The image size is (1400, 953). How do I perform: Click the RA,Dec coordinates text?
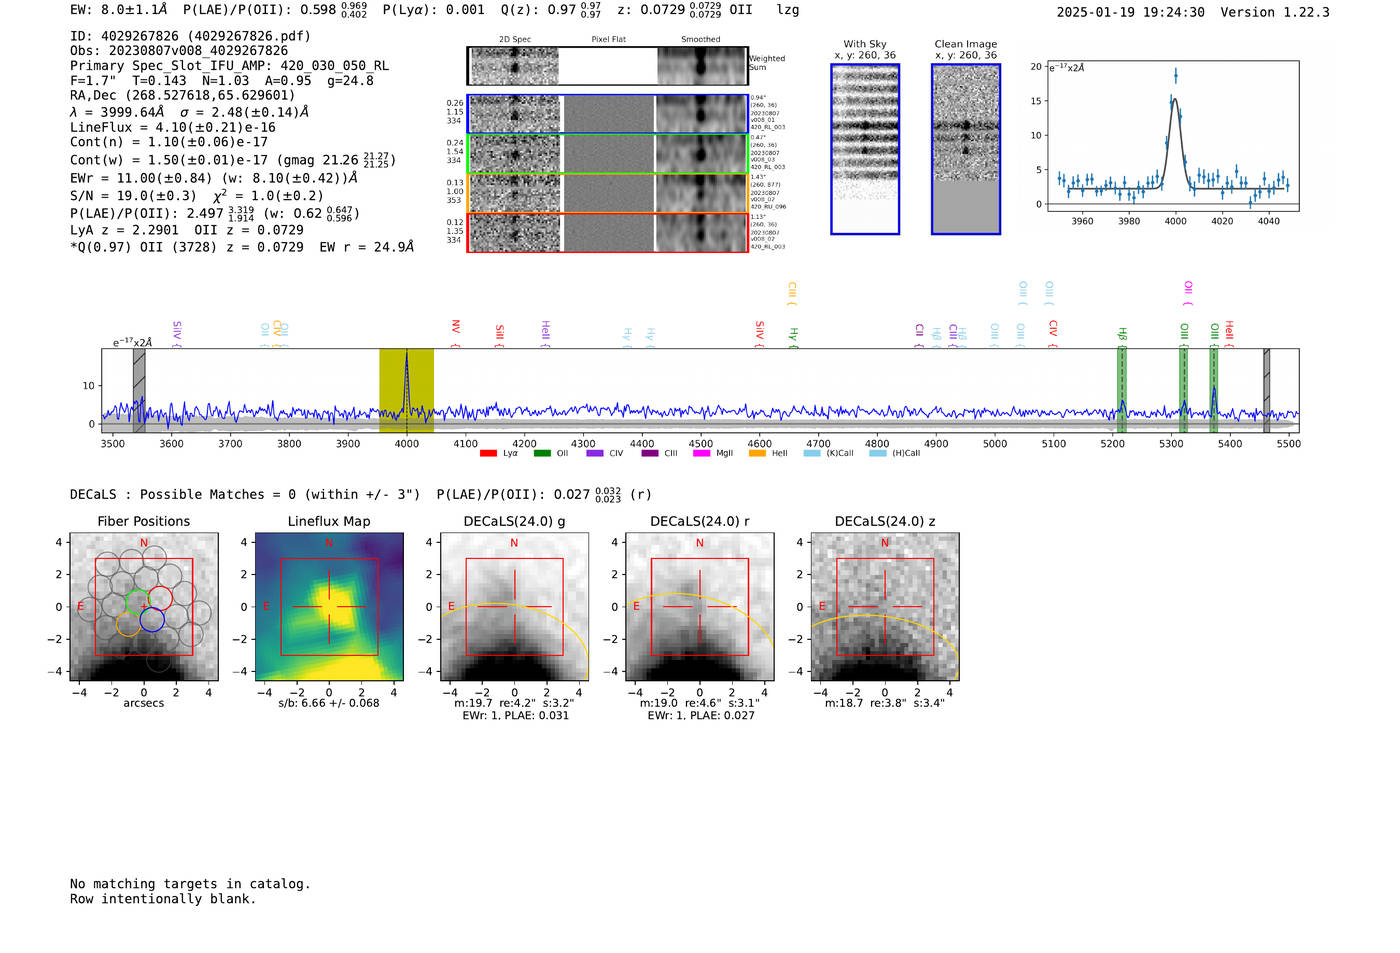[x=183, y=96]
